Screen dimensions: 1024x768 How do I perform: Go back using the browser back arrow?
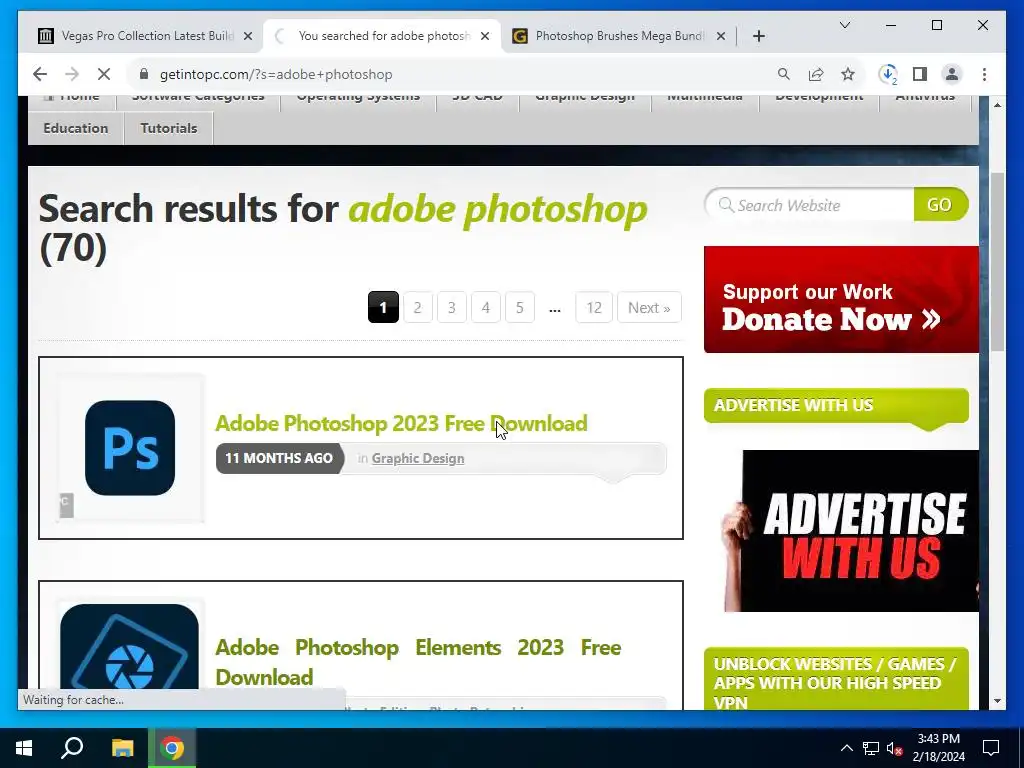(x=40, y=74)
